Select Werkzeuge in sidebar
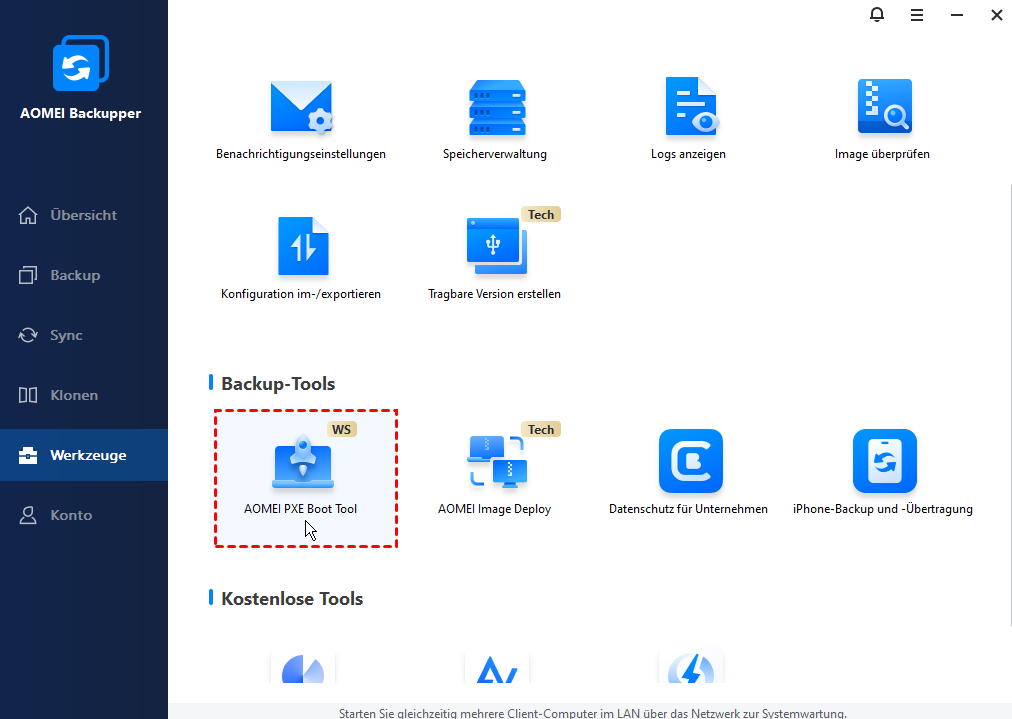 (x=84, y=455)
